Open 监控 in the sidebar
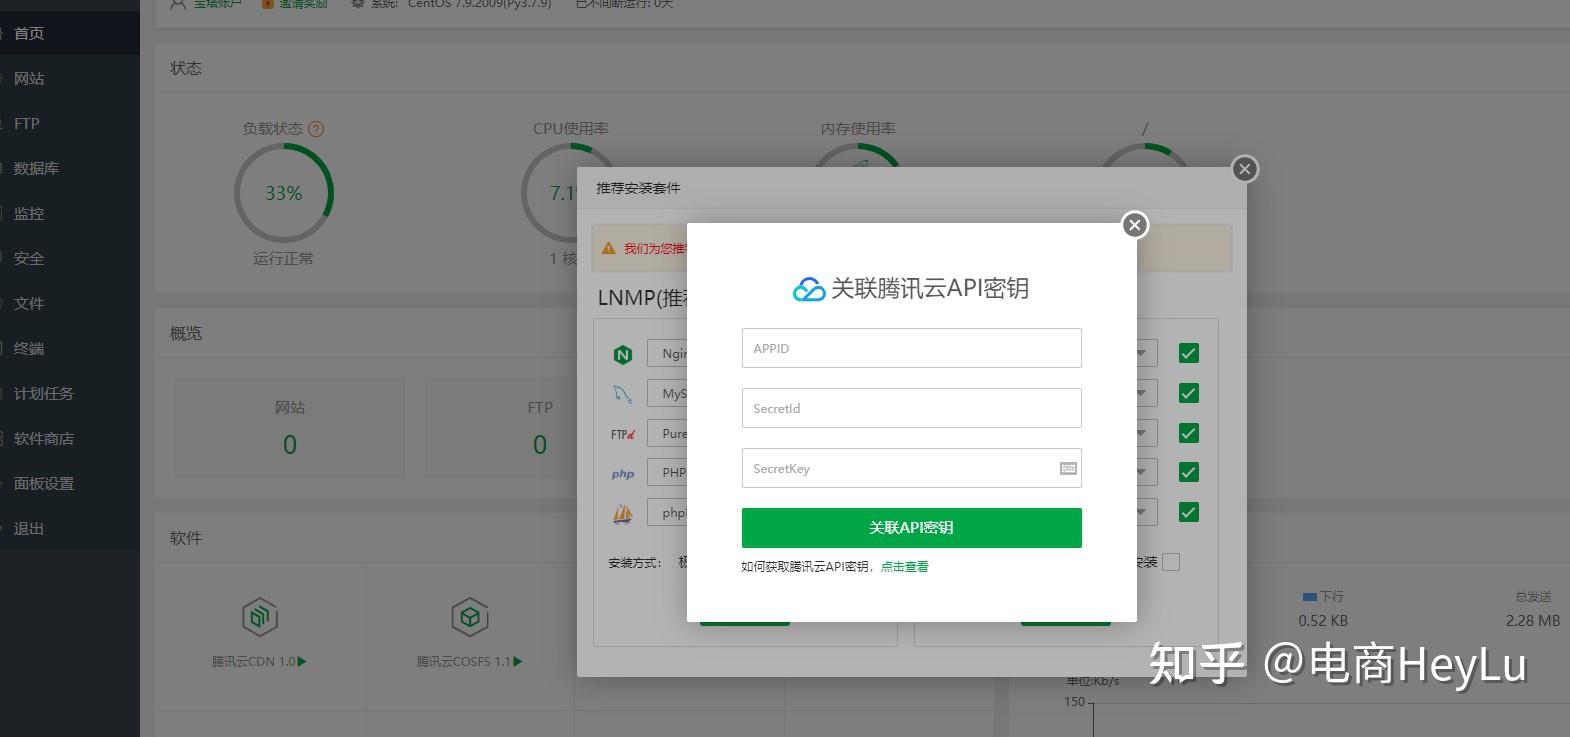The width and height of the screenshot is (1570, 737). [70, 213]
